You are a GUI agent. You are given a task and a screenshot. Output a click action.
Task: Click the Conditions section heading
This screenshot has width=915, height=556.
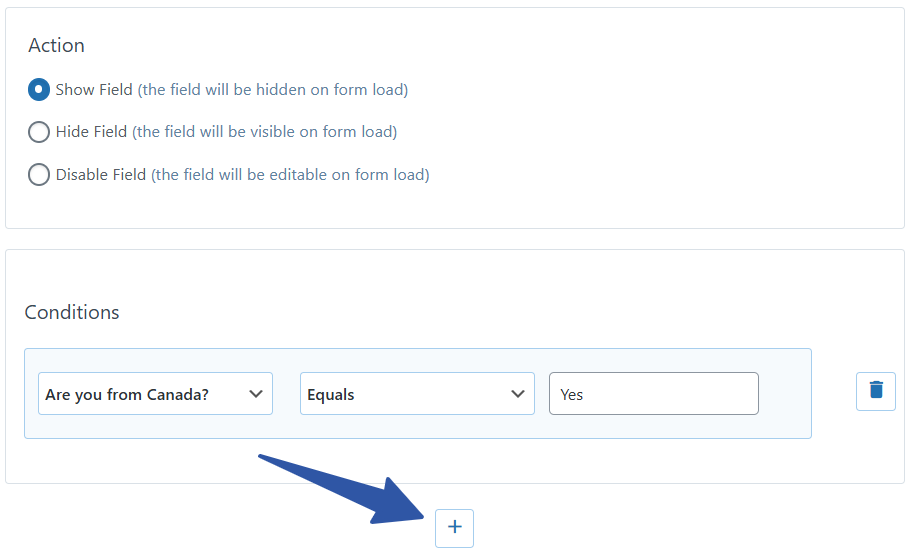pos(72,312)
